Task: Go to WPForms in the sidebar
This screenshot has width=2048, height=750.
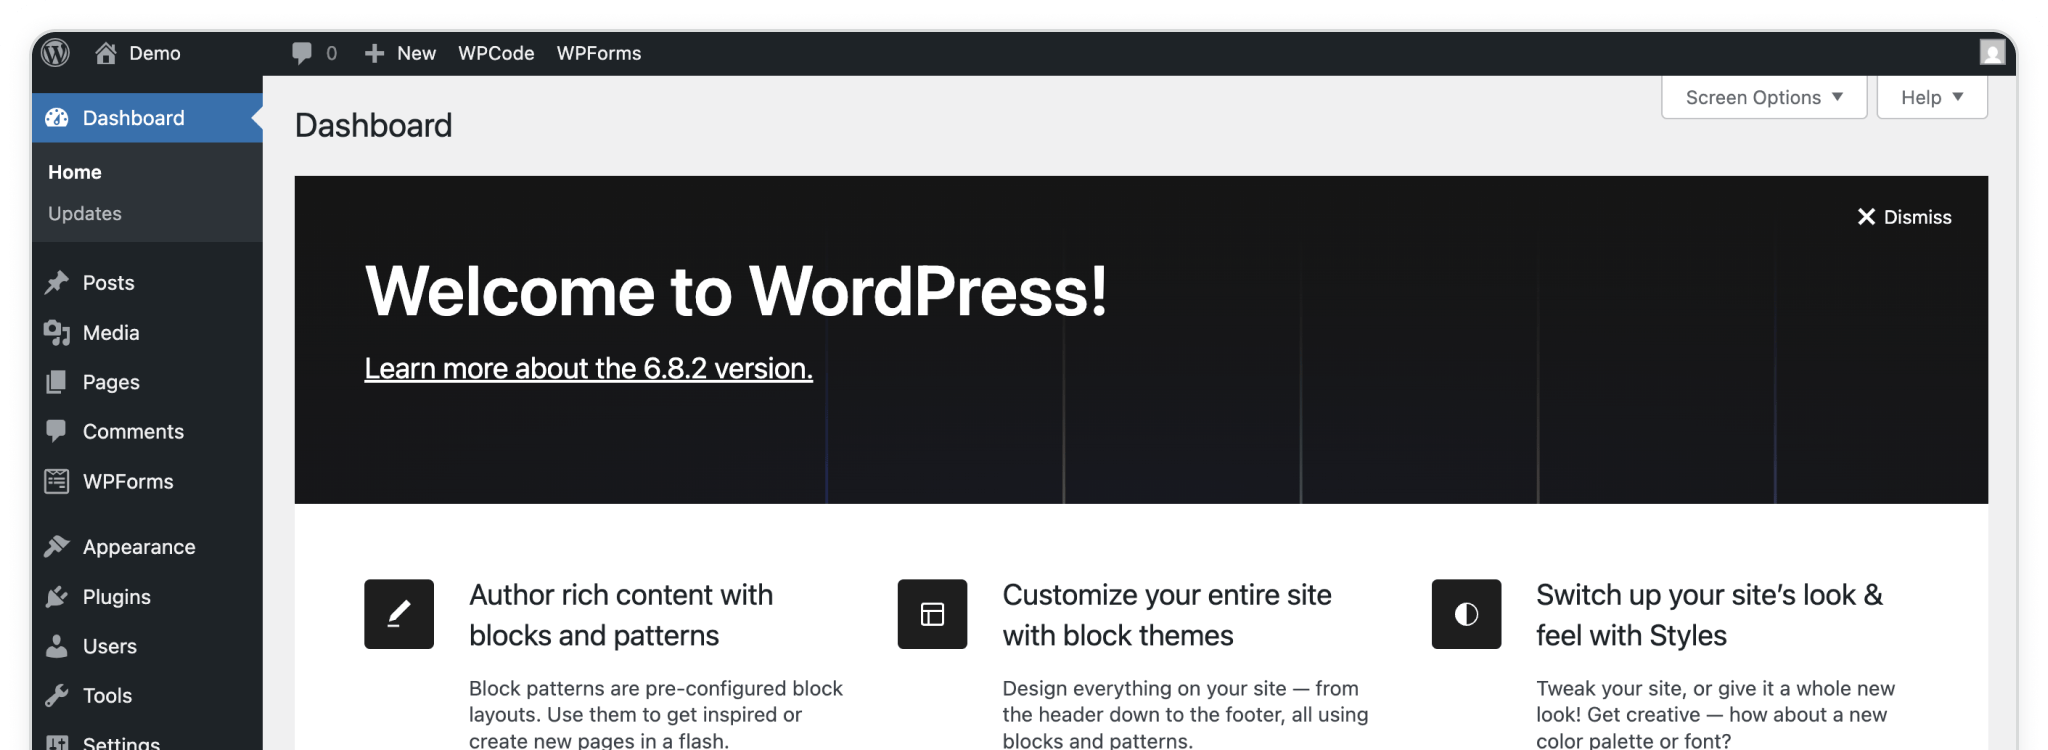Action: tap(128, 481)
